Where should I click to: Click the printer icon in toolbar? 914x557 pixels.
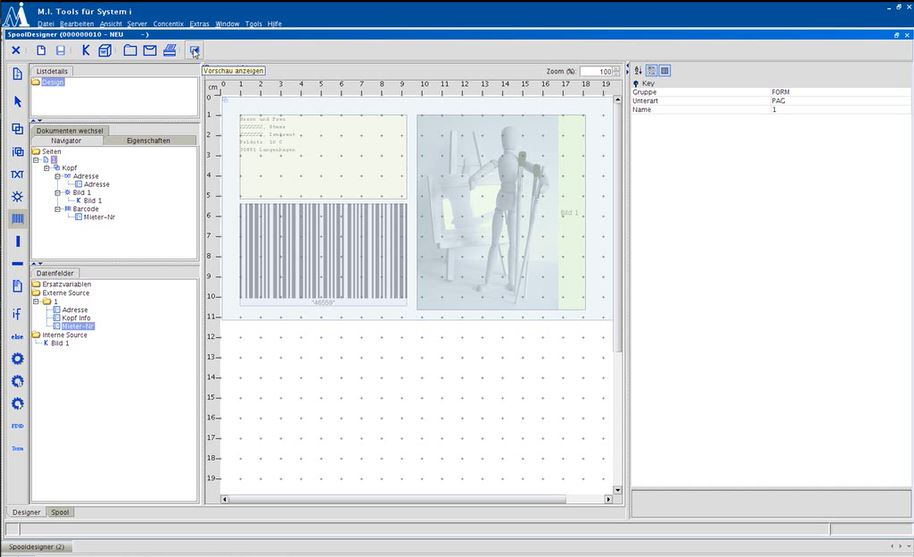[x=170, y=50]
